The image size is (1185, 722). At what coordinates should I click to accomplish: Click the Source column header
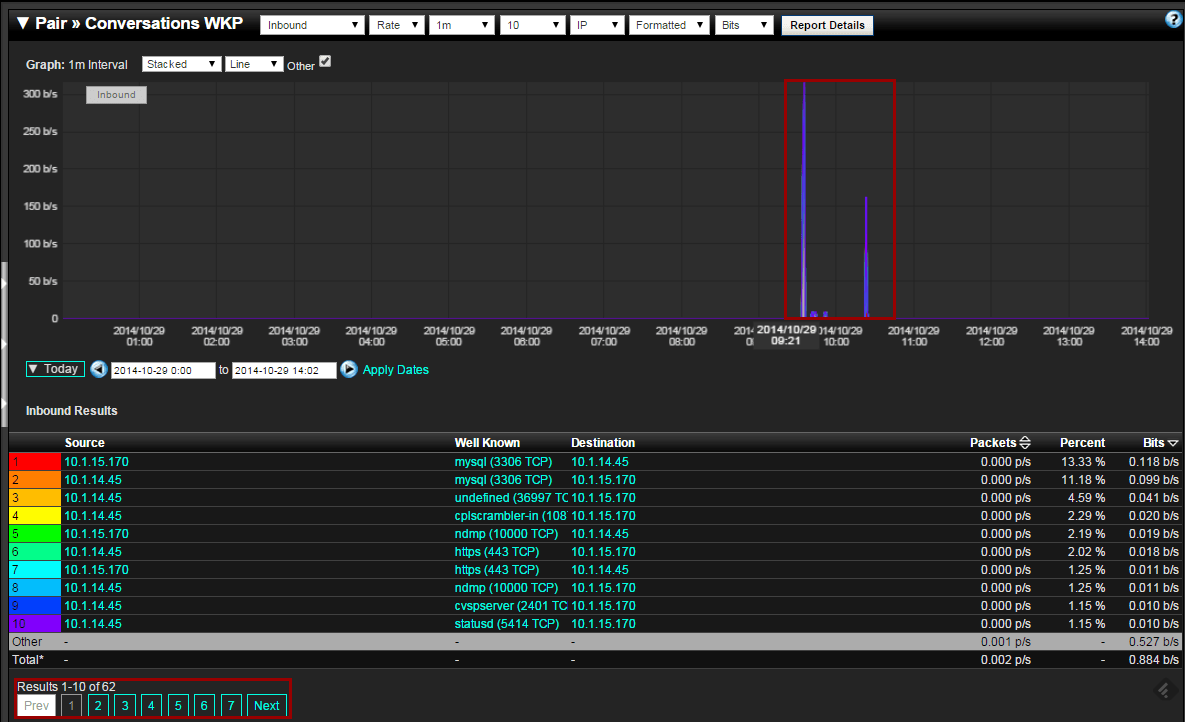pos(85,443)
